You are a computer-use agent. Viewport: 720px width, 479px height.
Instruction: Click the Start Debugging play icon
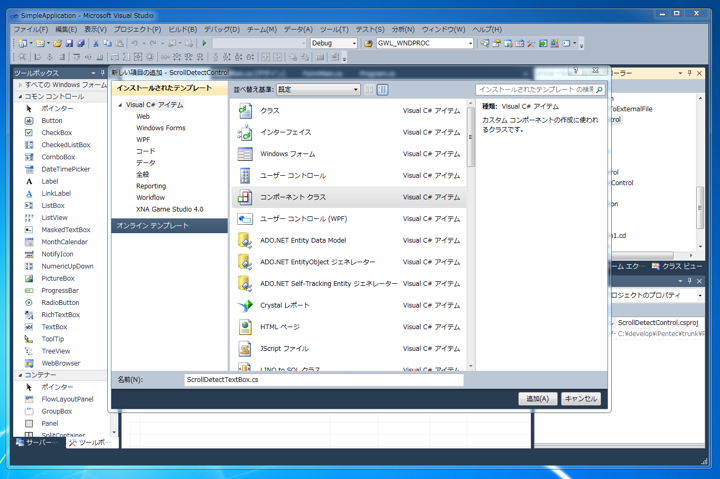point(204,43)
